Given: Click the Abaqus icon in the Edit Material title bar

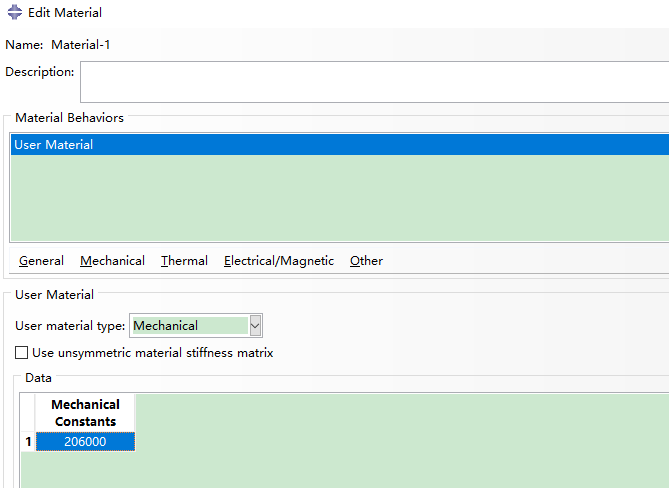Looking at the screenshot, I should [15, 12].
